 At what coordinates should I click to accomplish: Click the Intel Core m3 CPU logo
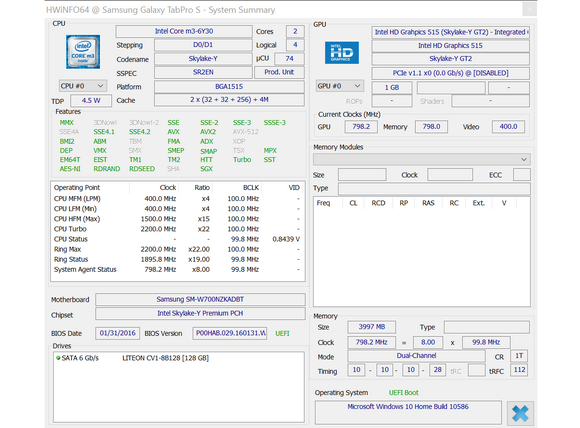click(x=83, y=52)
